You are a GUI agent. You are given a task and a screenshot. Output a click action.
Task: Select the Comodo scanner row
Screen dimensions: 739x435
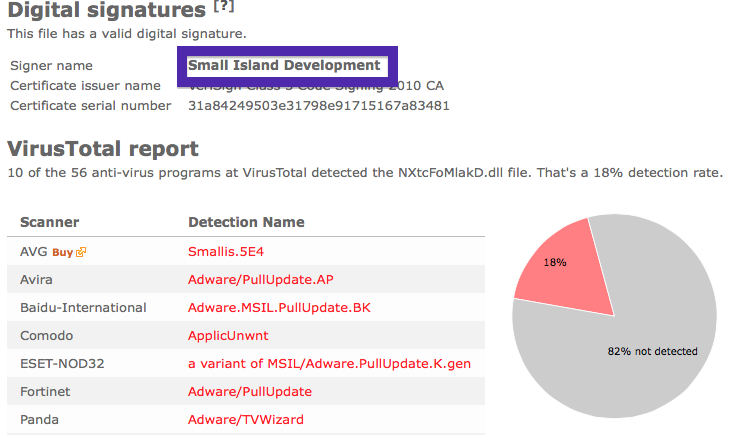[246, 336]
